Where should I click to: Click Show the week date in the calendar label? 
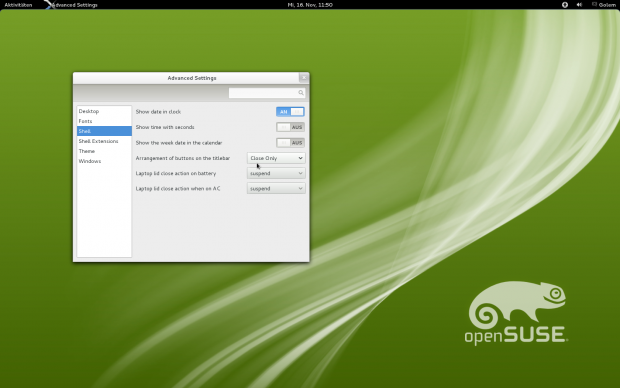pyautogui.click(x=179, y=143)
